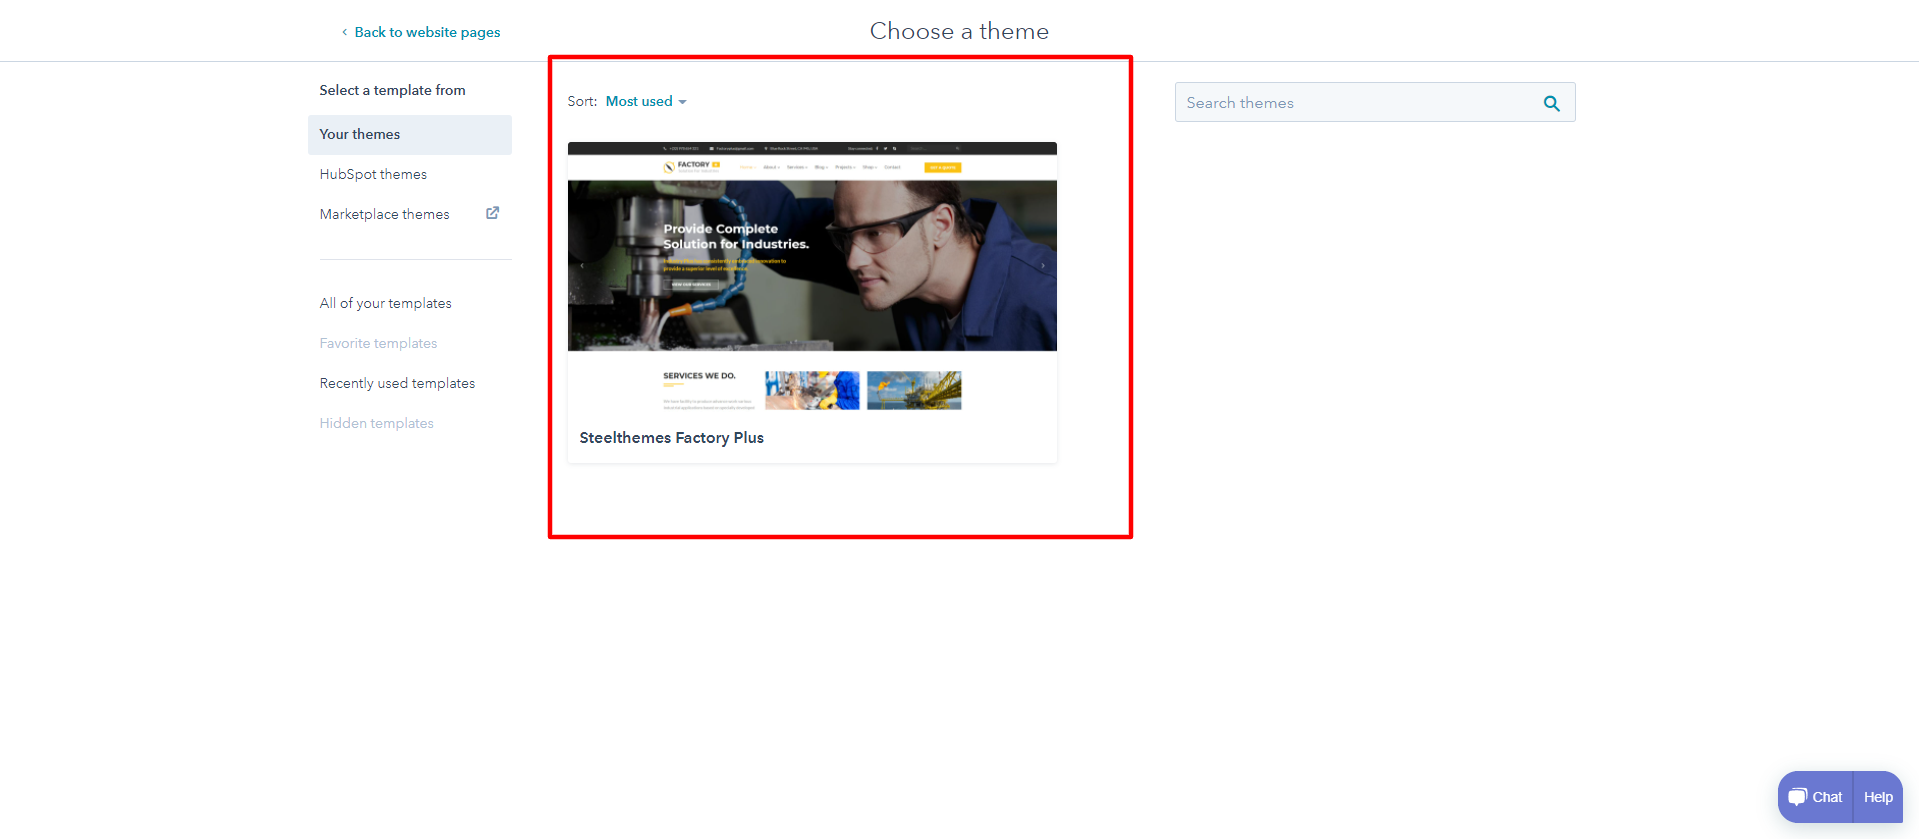Click the Factory logo in theme preview
Image resolution: width=1919 pixels, height=839 pixels.
(x=690, y=166)
